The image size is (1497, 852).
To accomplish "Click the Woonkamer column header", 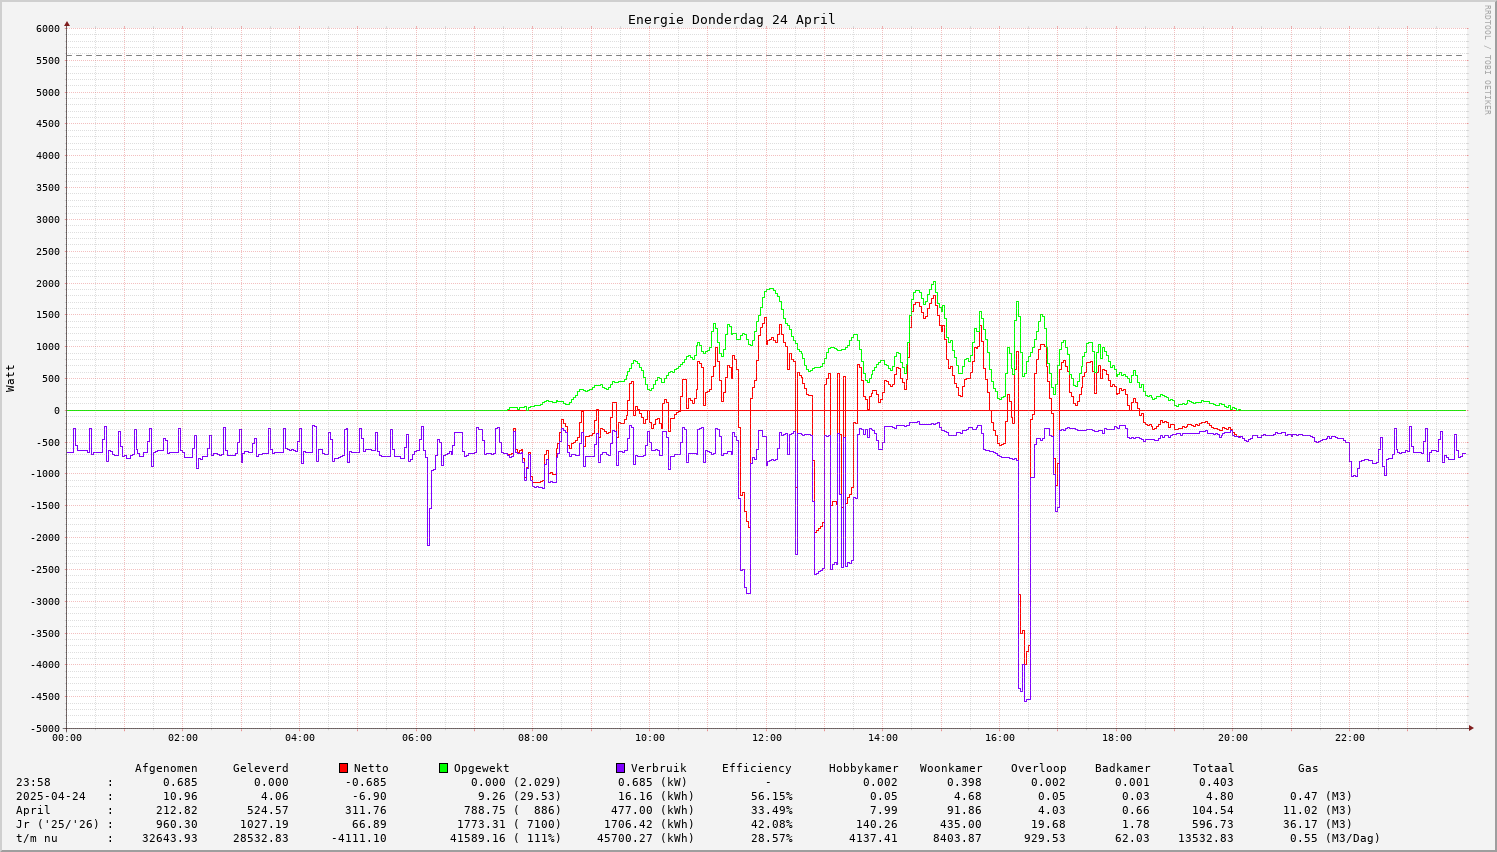I will (951, 768).
